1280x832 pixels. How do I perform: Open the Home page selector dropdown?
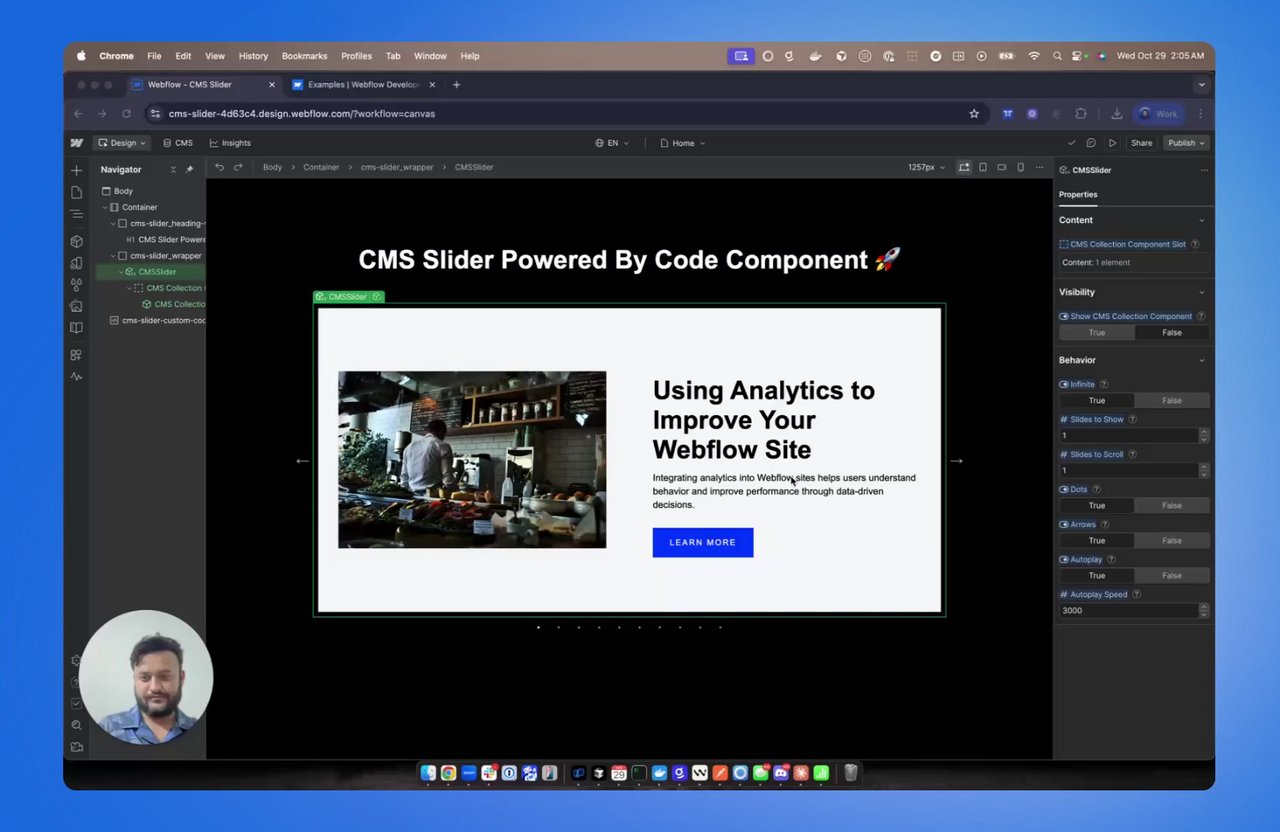pyautogui.click(x=683, y=143)
